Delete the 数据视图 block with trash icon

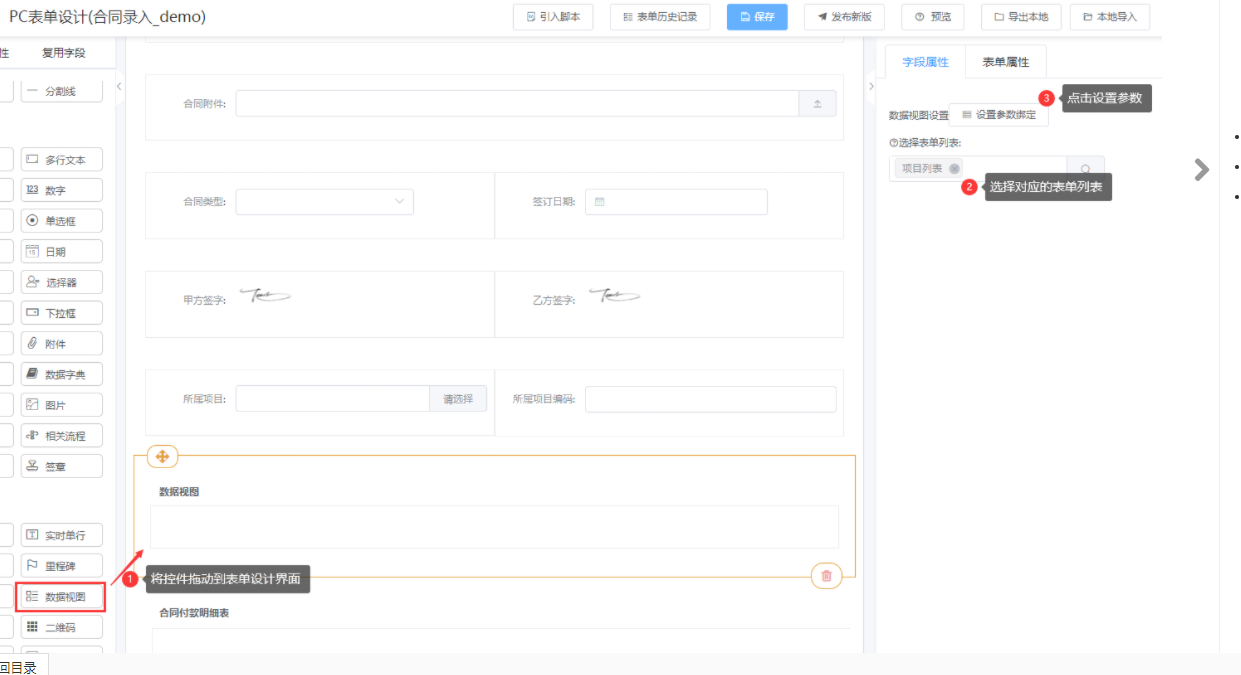[x=826, y=576]
